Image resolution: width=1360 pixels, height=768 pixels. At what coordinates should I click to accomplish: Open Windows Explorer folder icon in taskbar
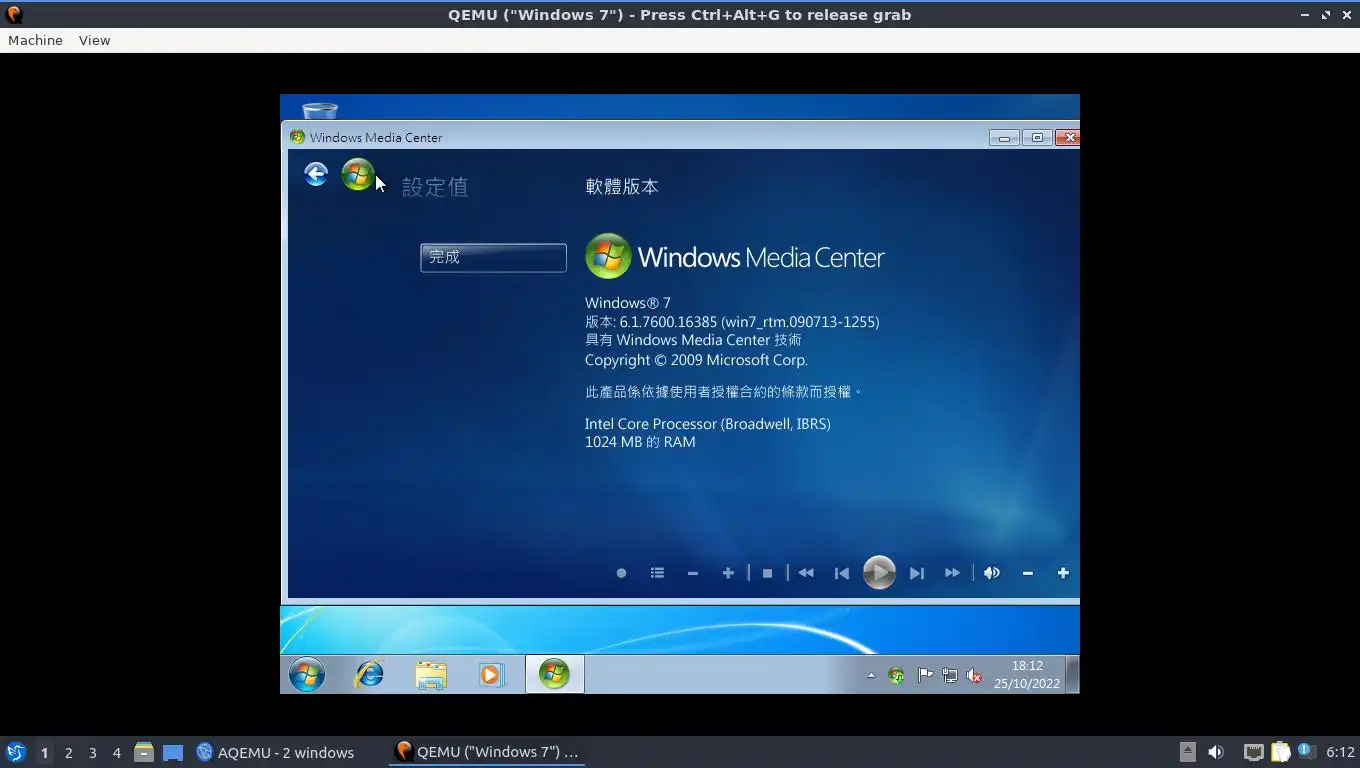coord(431,675)
